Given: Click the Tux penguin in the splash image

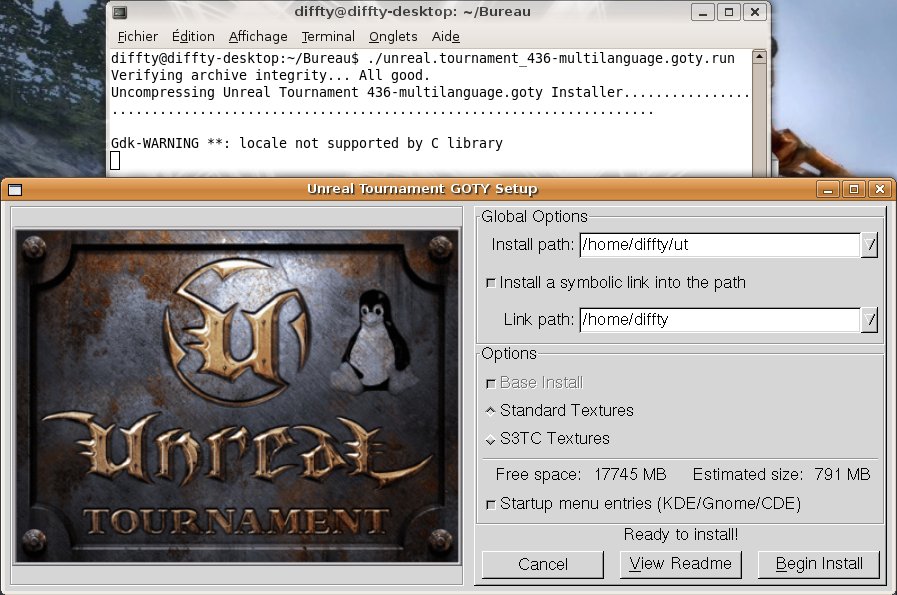Looking at the screenshot, I should coord(375,342).
